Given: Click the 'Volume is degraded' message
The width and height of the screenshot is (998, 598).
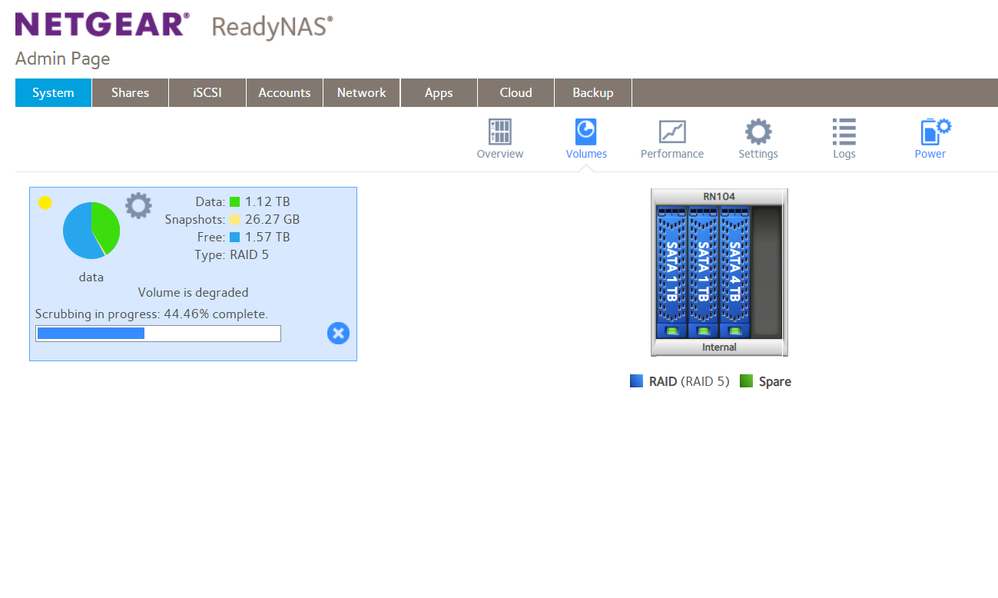Looking at the screenshot, I should (193, 293).
